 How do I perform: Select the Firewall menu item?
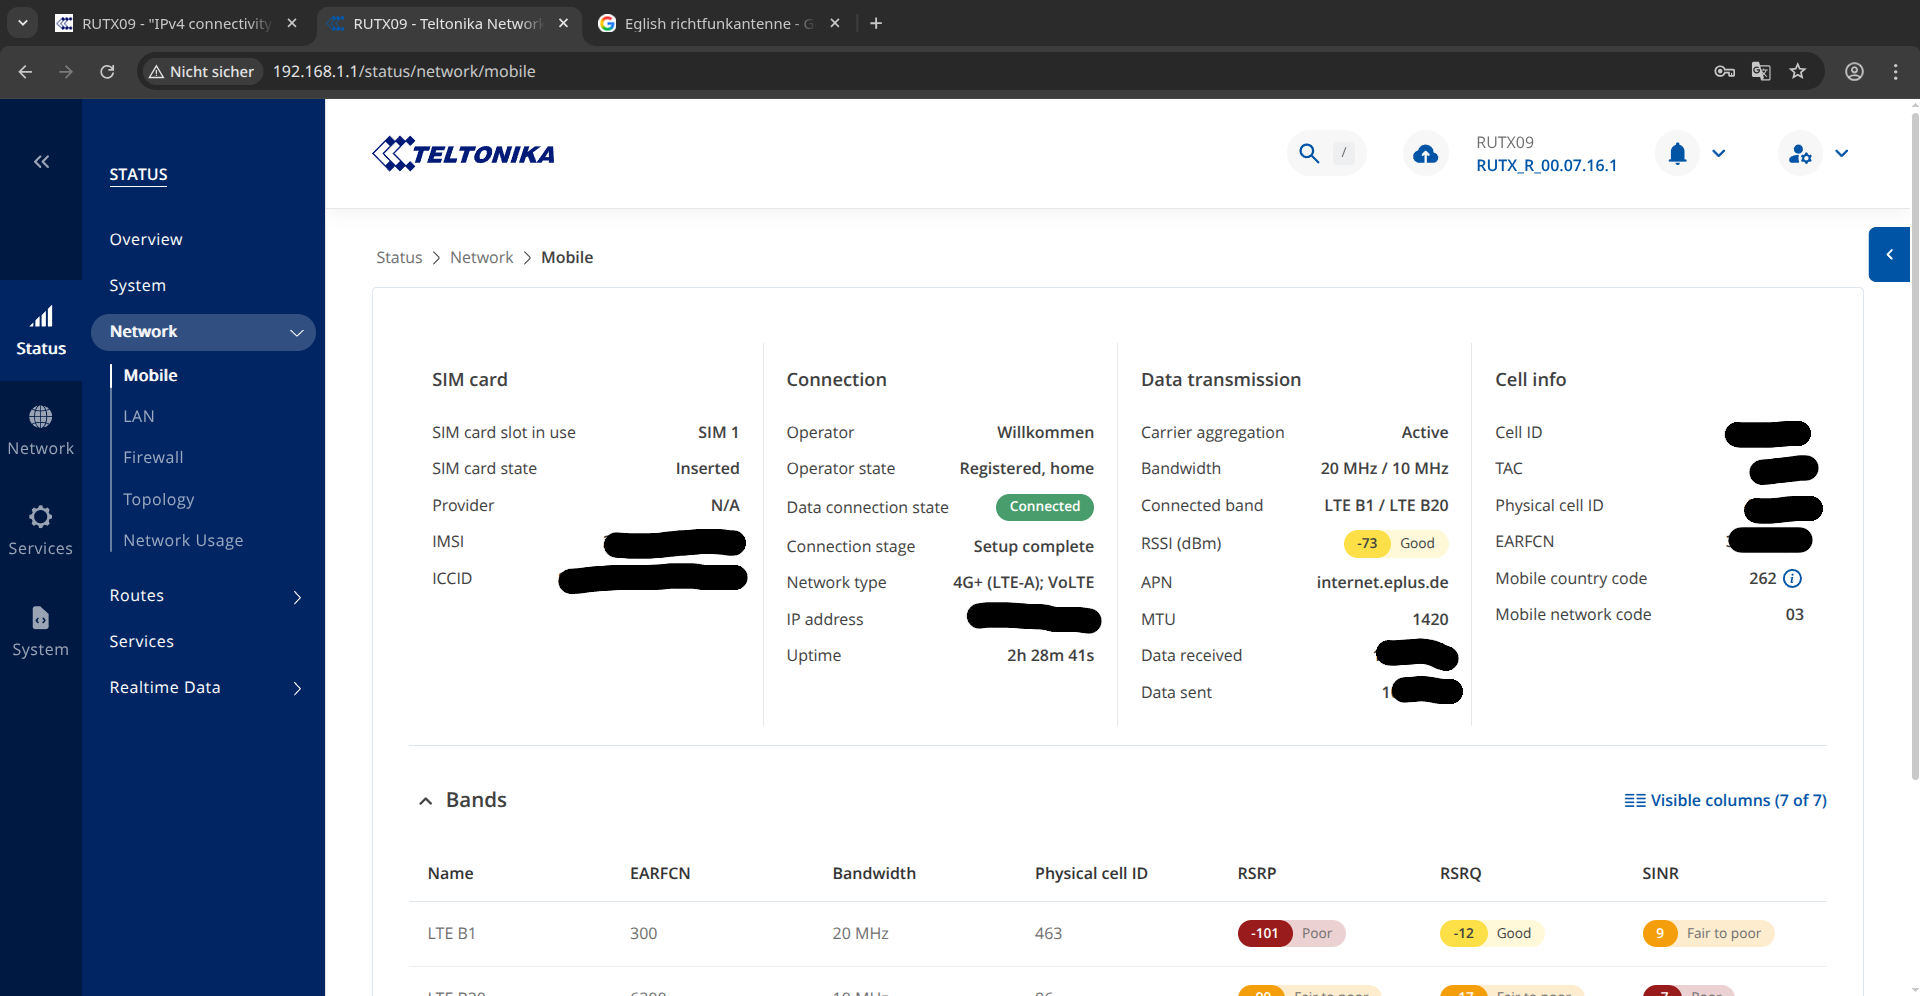(x=153, y=458)
